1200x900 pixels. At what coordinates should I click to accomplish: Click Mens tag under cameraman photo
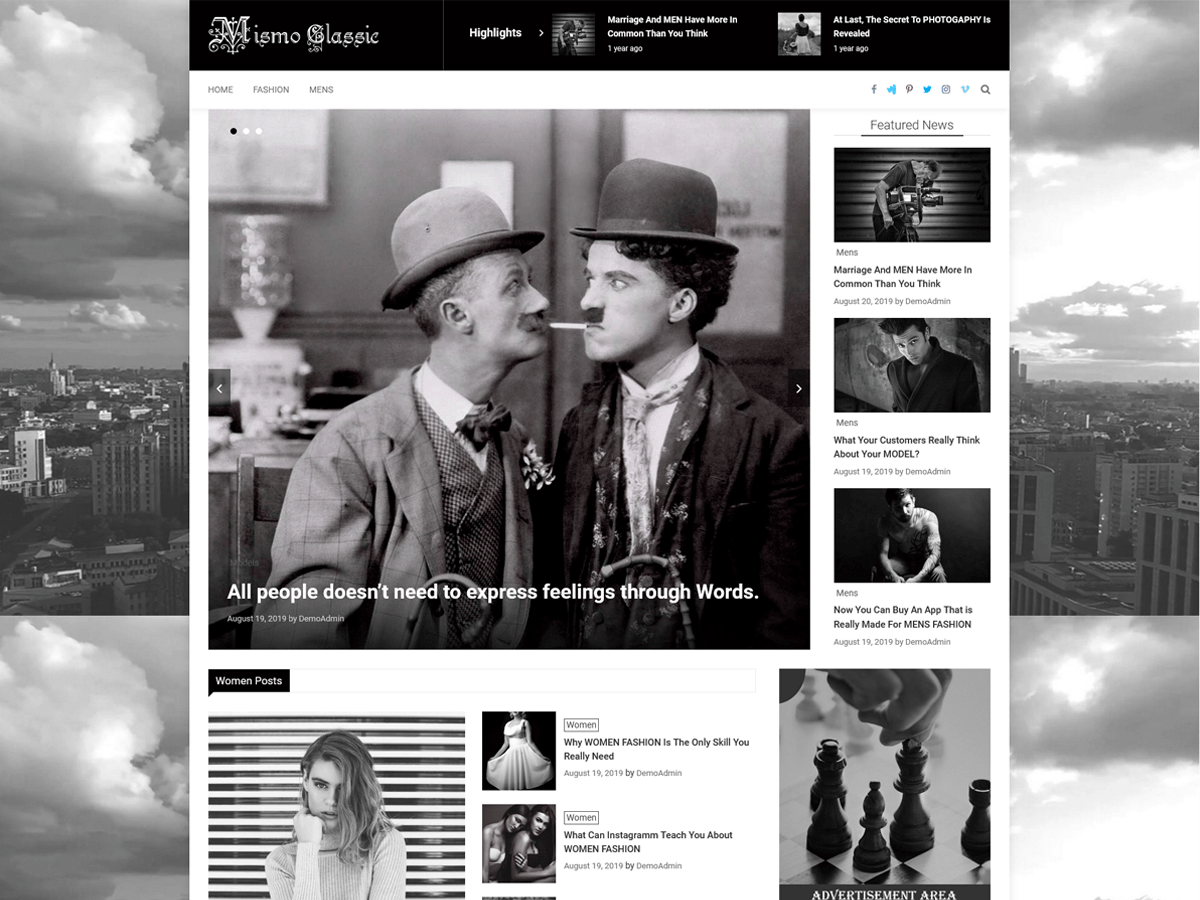(847, 253)
